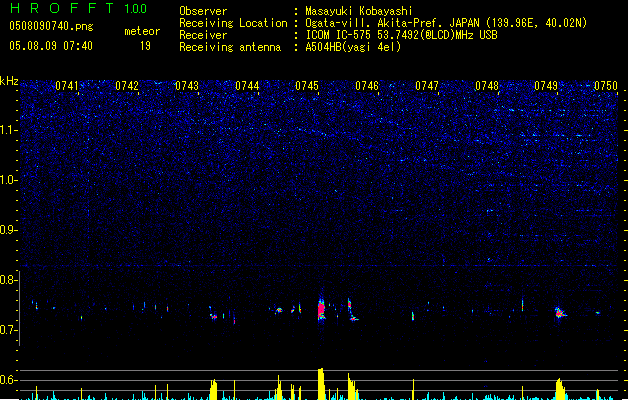Viewport: 629px width, 400px height.
Task: Click the Receiving antenna label
Action: coord(230,47)
